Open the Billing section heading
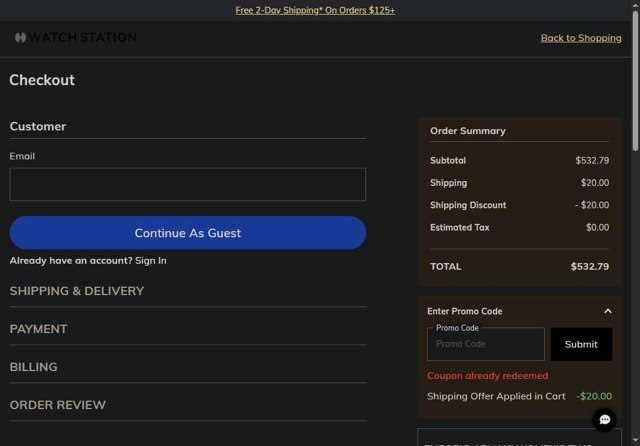Image resolution: width=640 pixels, height=446 pixels. click(33, 367)
